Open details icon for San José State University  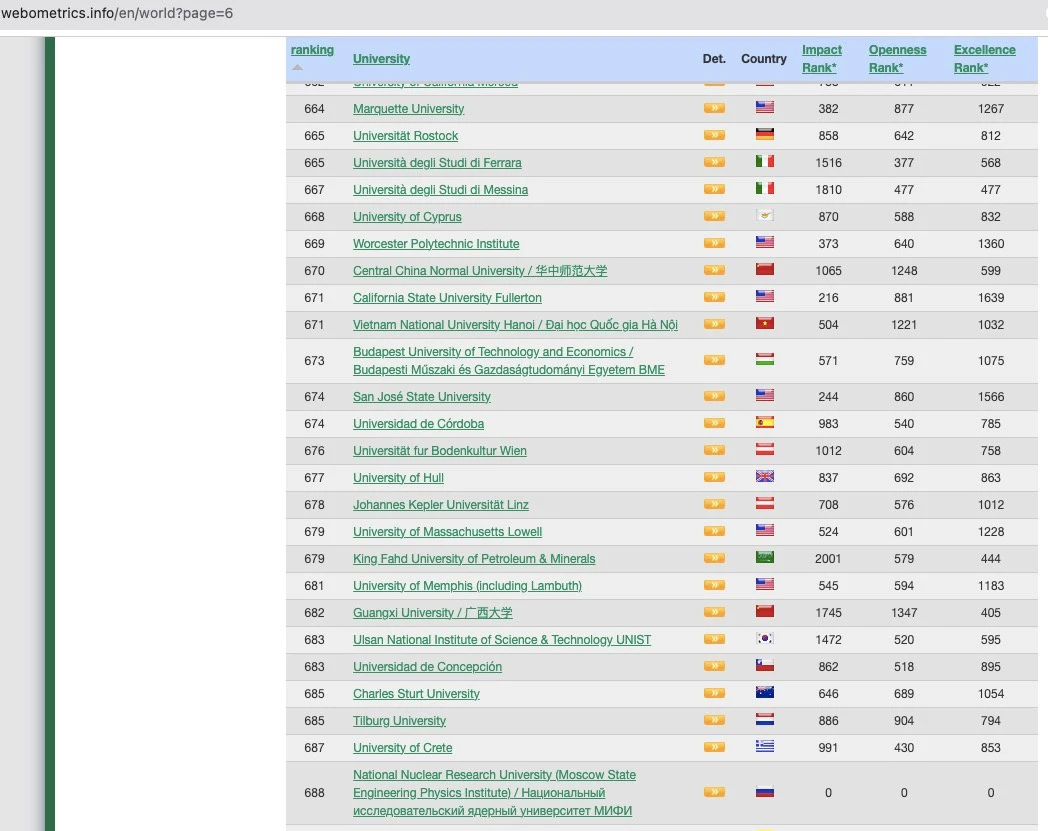coord(714,396)
